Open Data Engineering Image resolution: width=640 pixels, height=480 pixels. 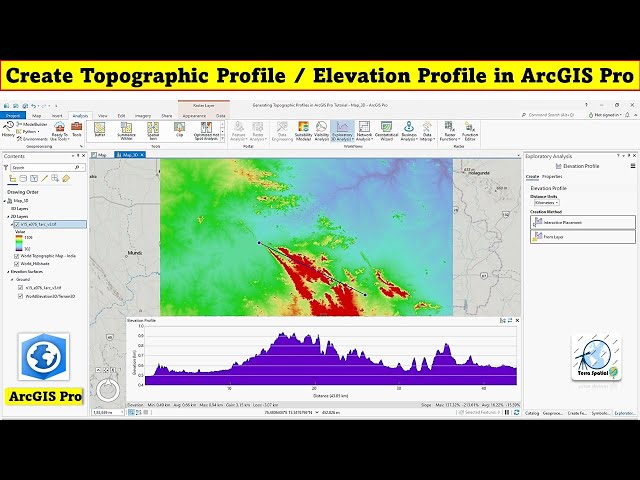pyautogui.click(x=282, y=131)
